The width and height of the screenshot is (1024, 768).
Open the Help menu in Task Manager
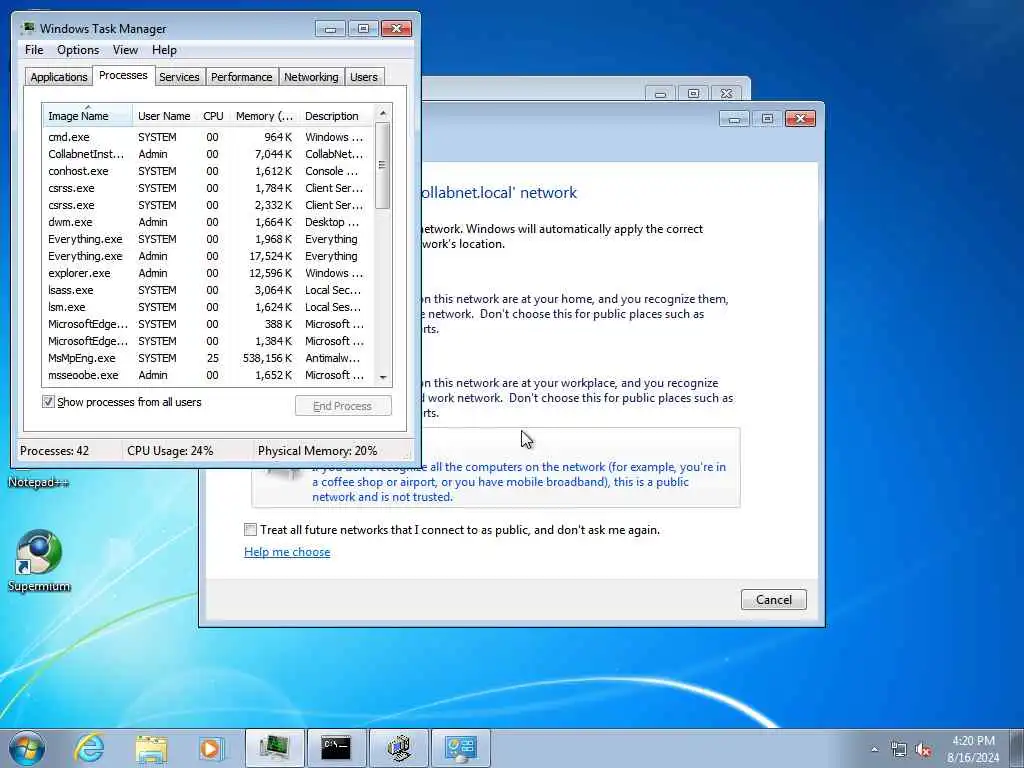tap(164, 50)
